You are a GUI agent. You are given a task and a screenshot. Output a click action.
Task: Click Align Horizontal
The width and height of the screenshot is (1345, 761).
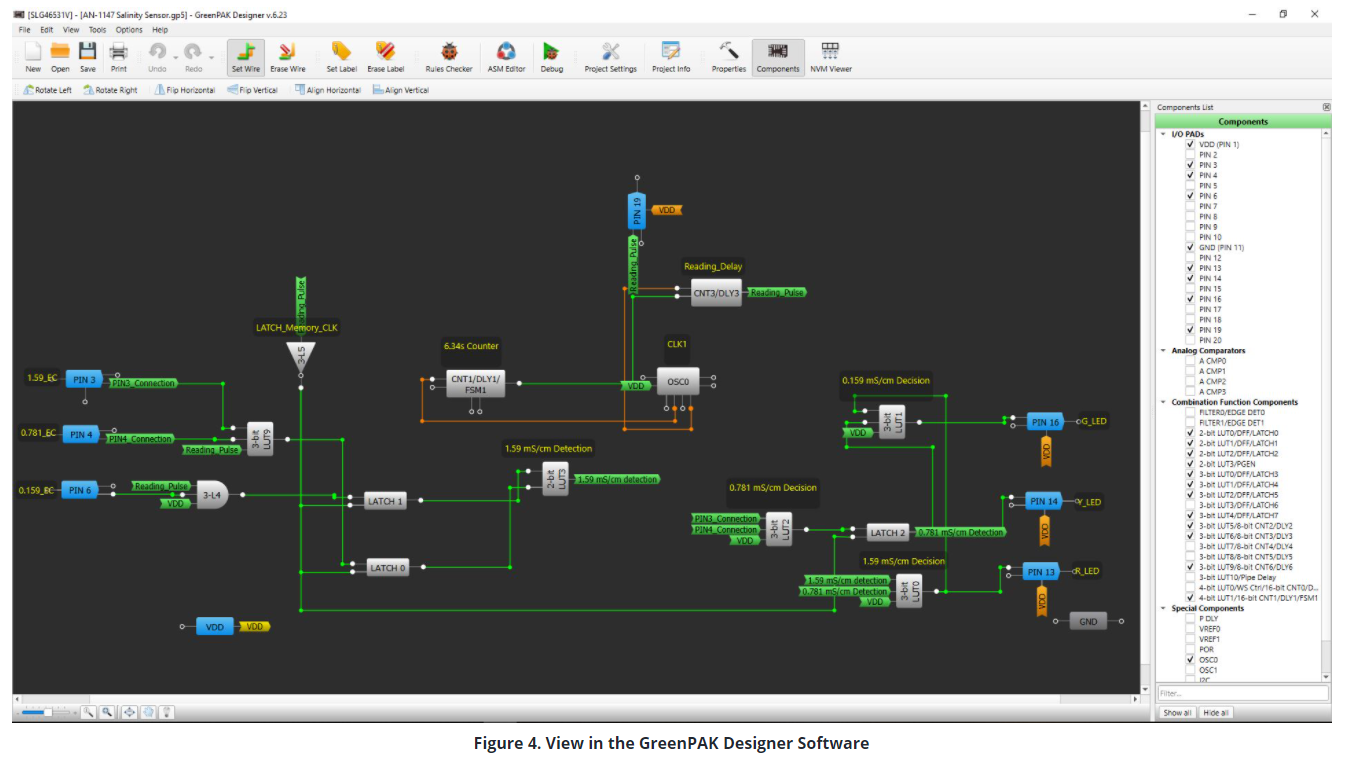pos(327,90)
